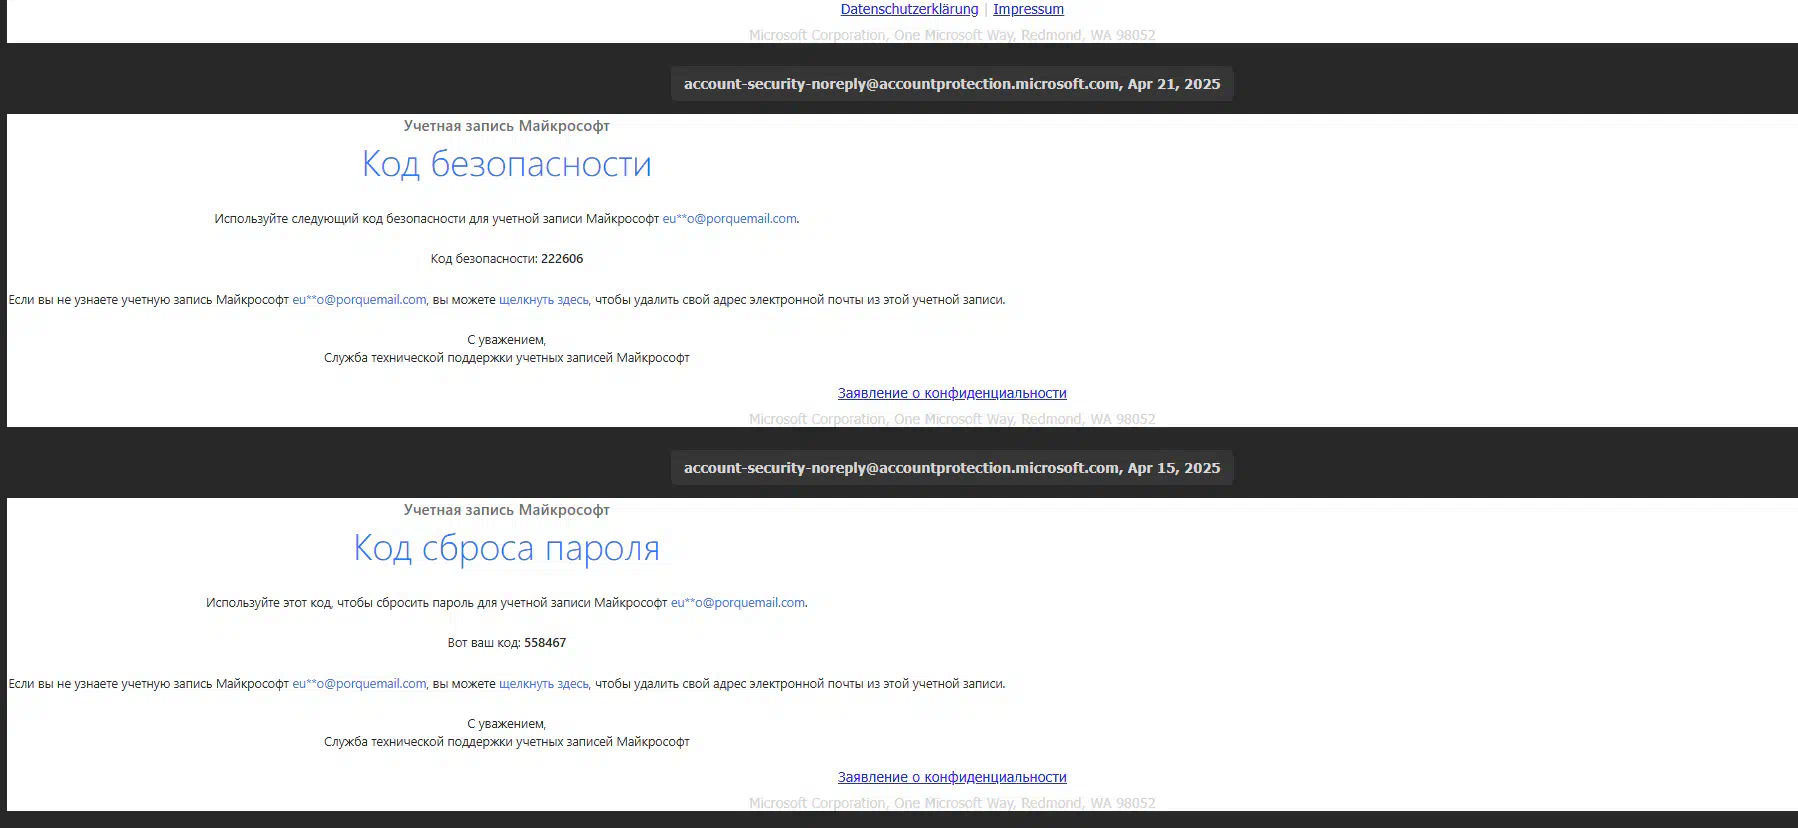This screenshot has height=828, width=1798.
Task: Click 'Учетная запись Майкрософт' above 'Код безопасности'
Action: [507, 126]
